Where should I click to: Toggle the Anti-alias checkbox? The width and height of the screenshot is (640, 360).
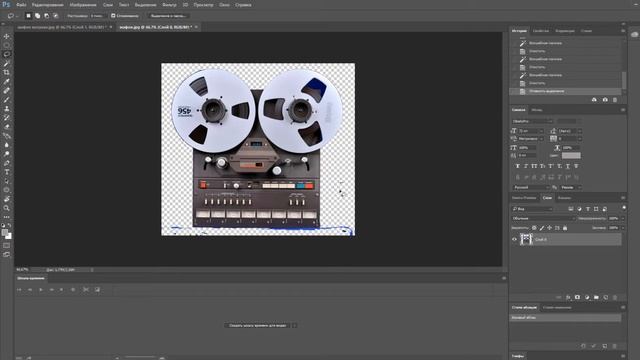point(113,16)
